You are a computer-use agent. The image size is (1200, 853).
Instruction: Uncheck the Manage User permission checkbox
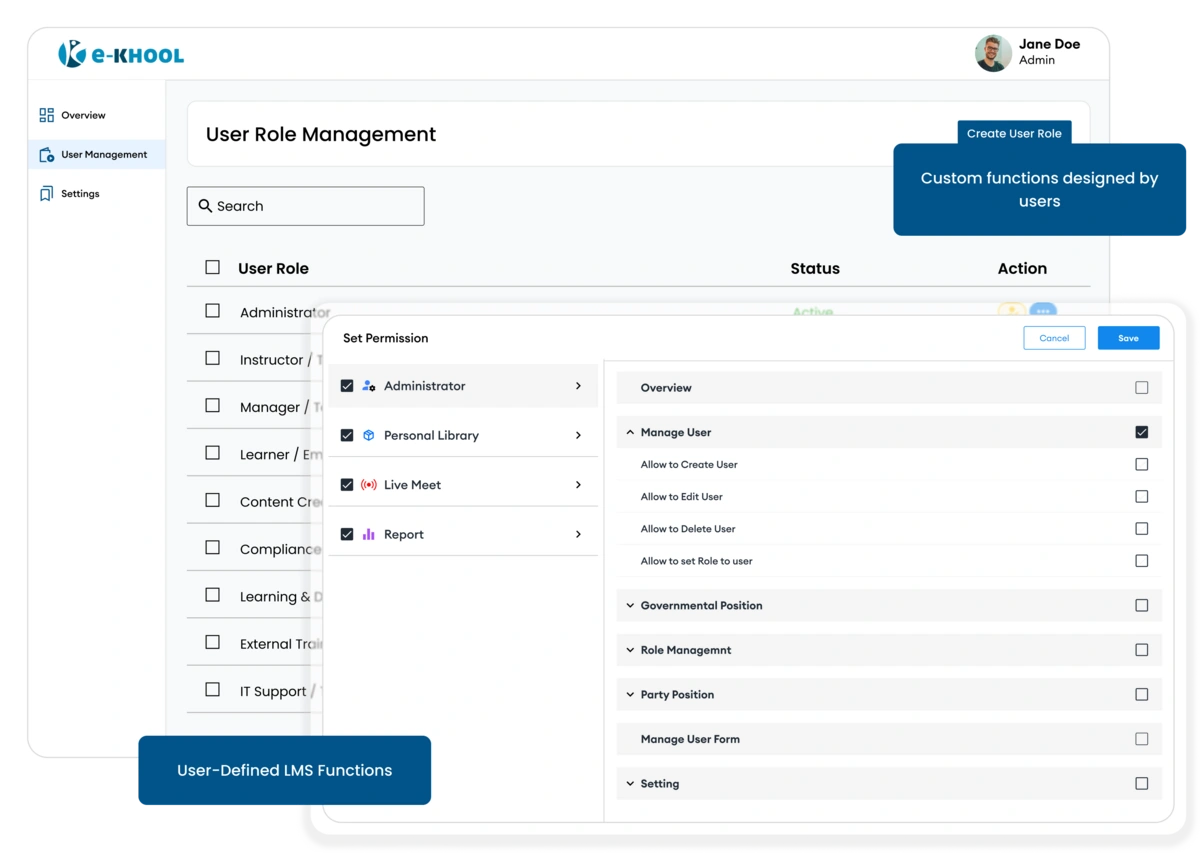click(1141, 432)
